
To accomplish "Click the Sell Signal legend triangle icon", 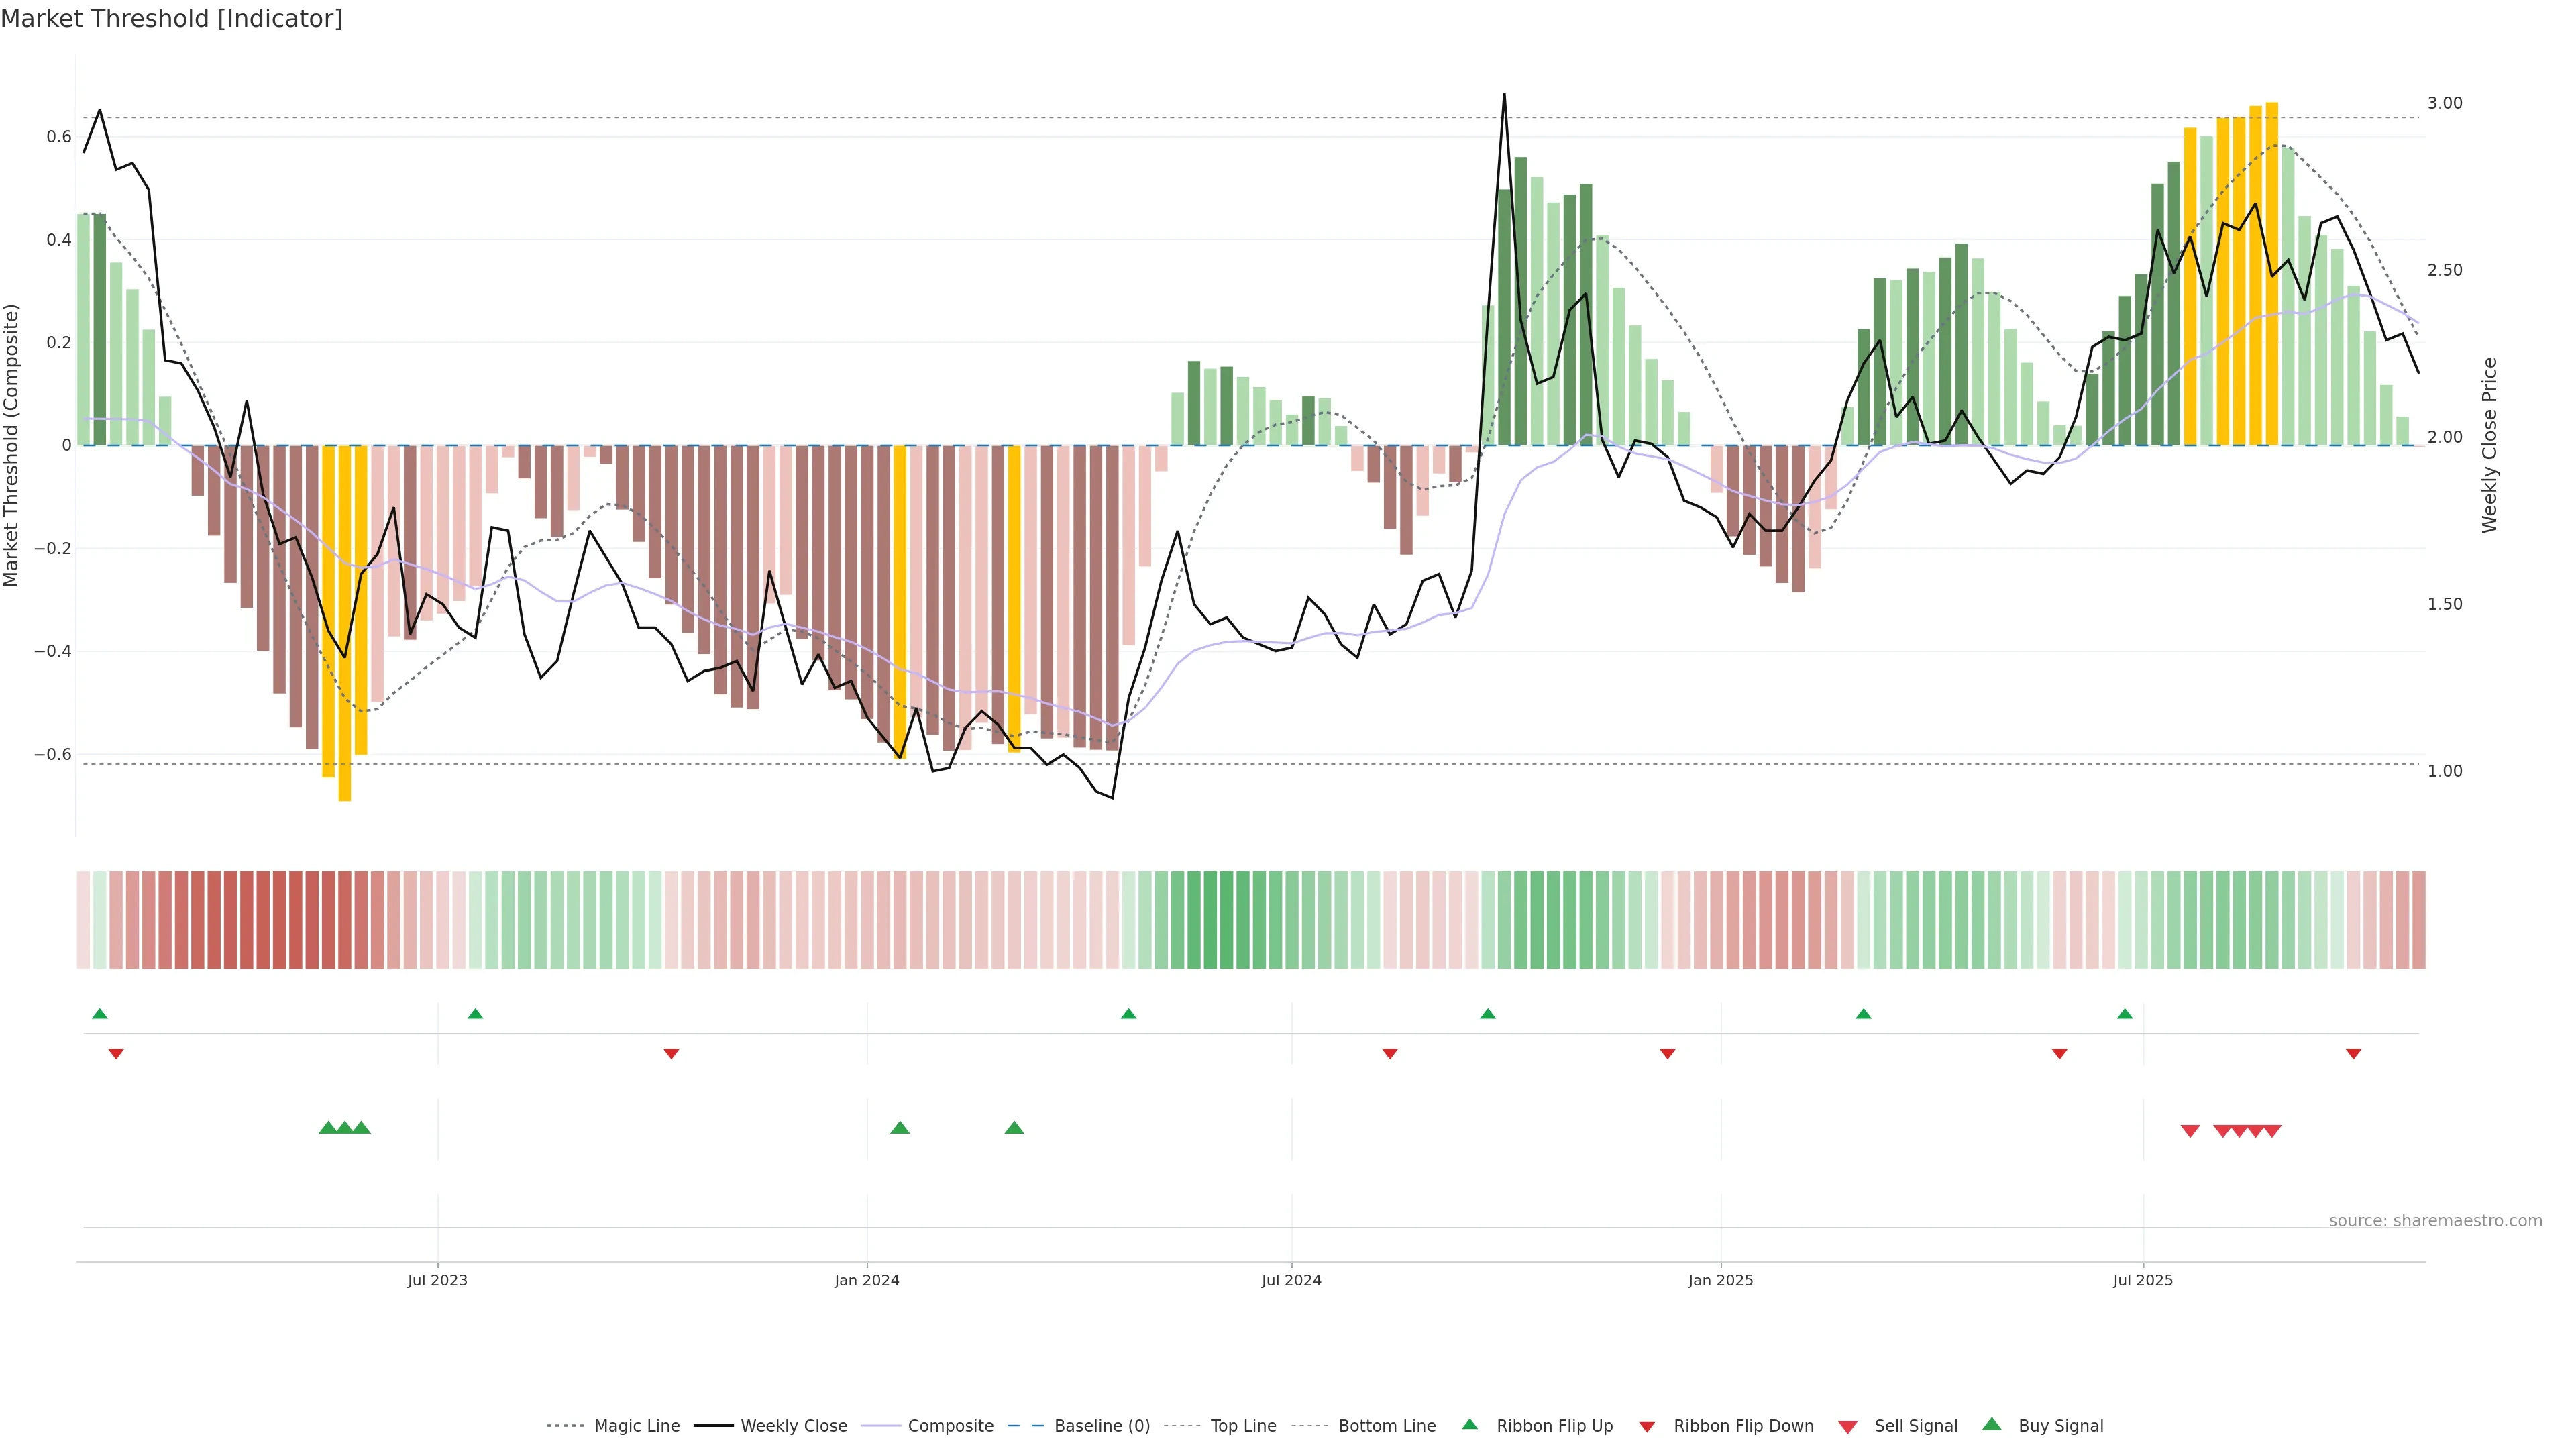I will pos(1848,1427).
